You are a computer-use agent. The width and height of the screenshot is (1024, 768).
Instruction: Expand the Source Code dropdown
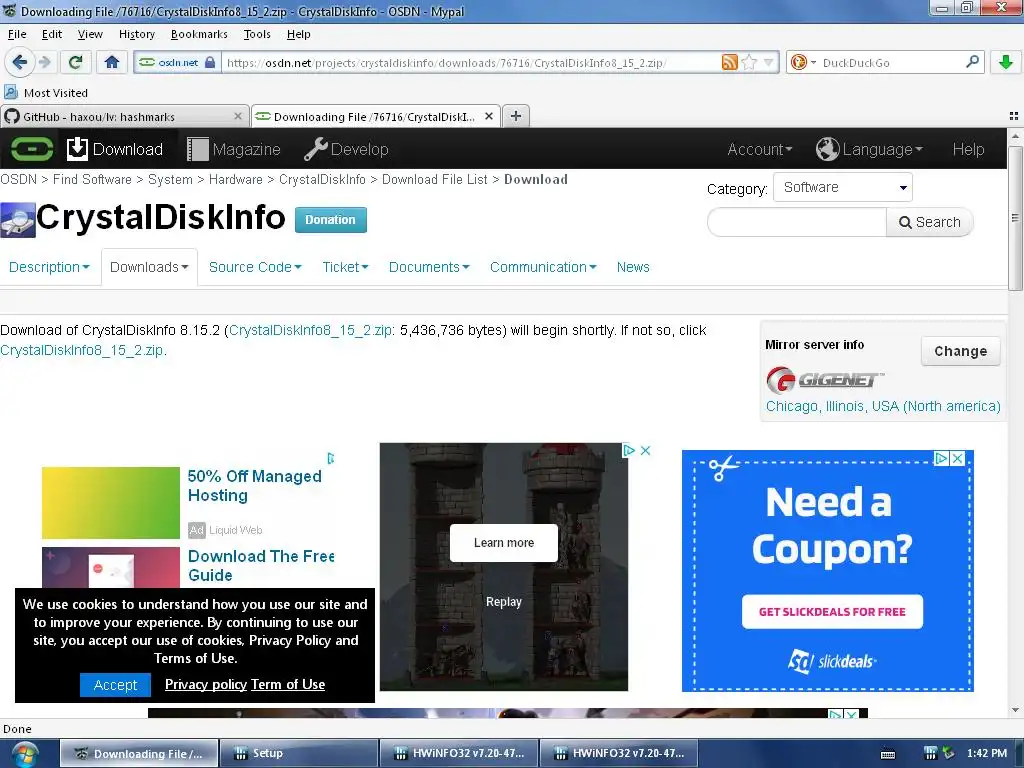point(255,267)
